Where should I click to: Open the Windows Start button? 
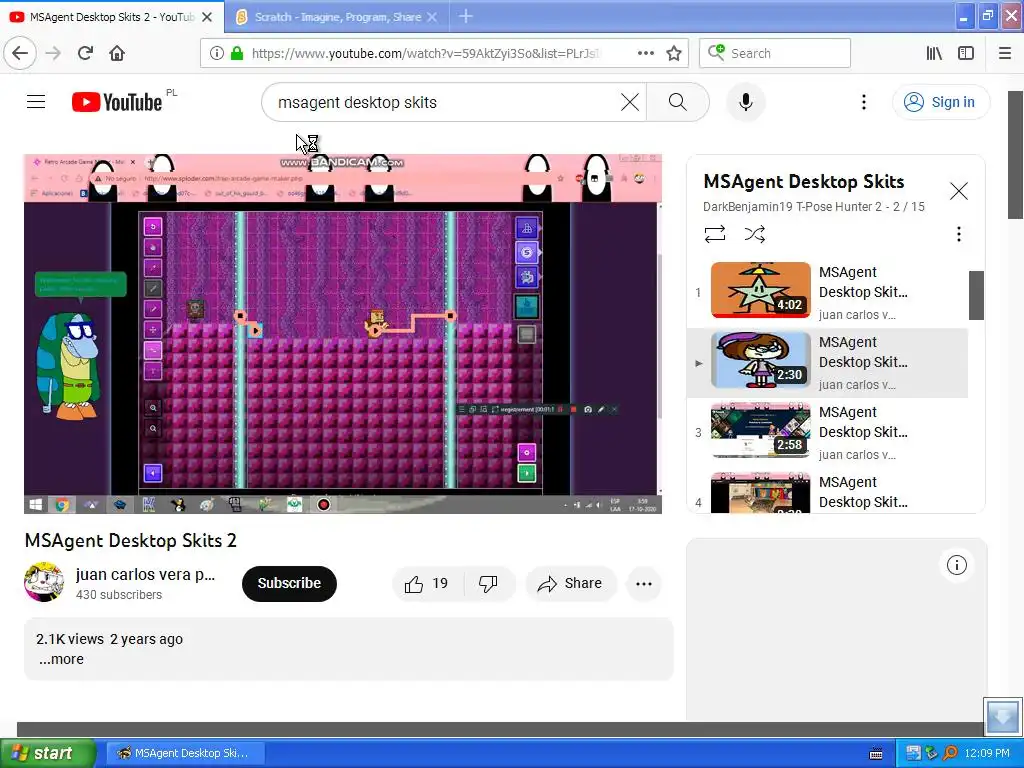click(x=48, y=753)
